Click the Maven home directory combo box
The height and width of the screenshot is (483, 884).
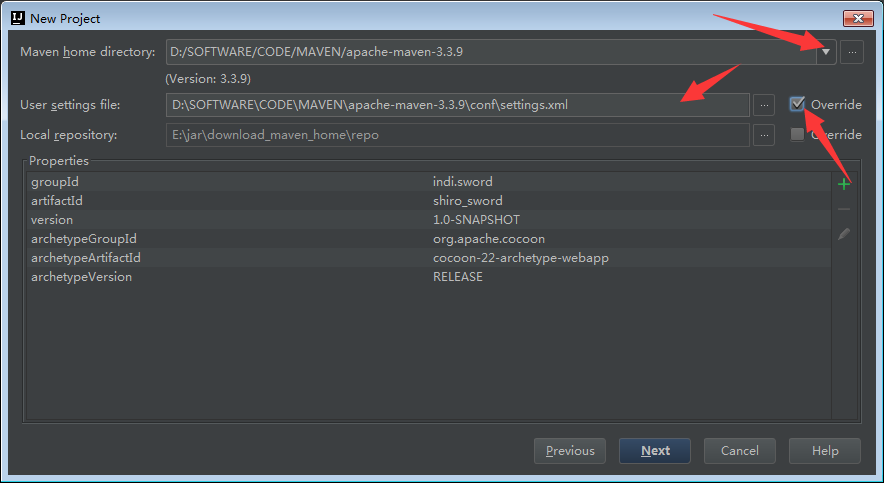point(490,52)
